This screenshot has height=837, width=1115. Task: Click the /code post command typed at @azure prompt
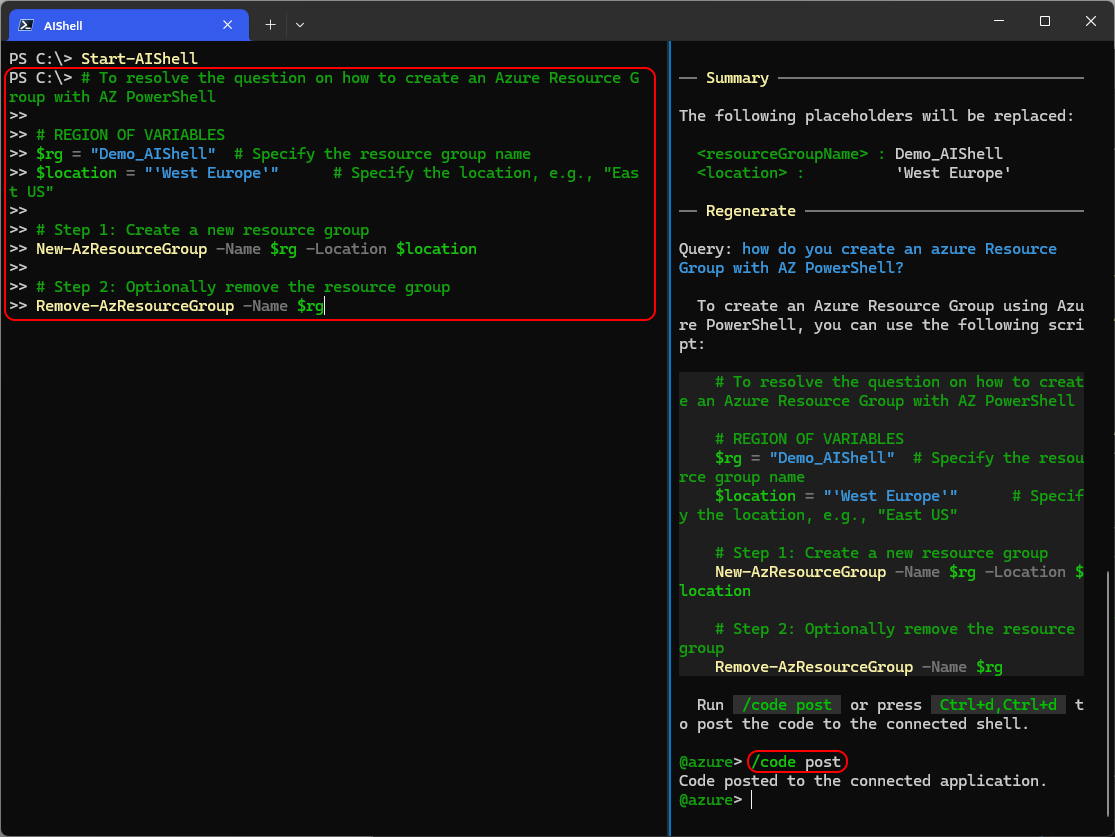[796, 762]
